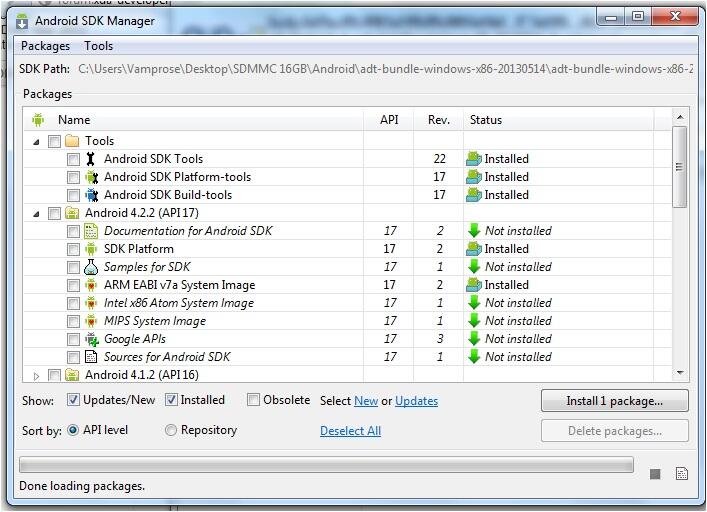This screenshot has height=512, width=707.
Task: Collapse the Android 4.2.2 (API 17) group
Action: pos(37,213)
